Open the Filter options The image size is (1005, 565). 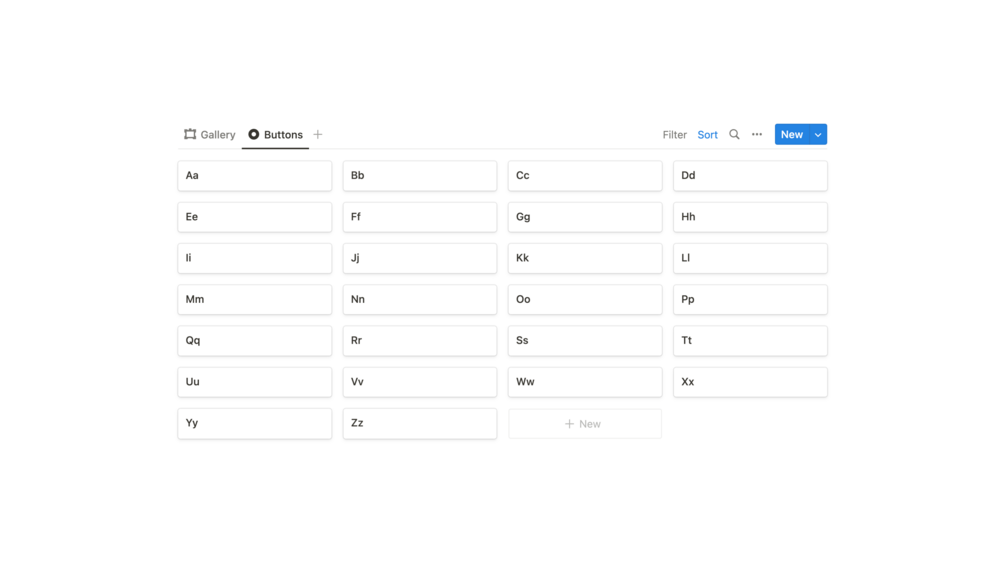coord(674,134)
